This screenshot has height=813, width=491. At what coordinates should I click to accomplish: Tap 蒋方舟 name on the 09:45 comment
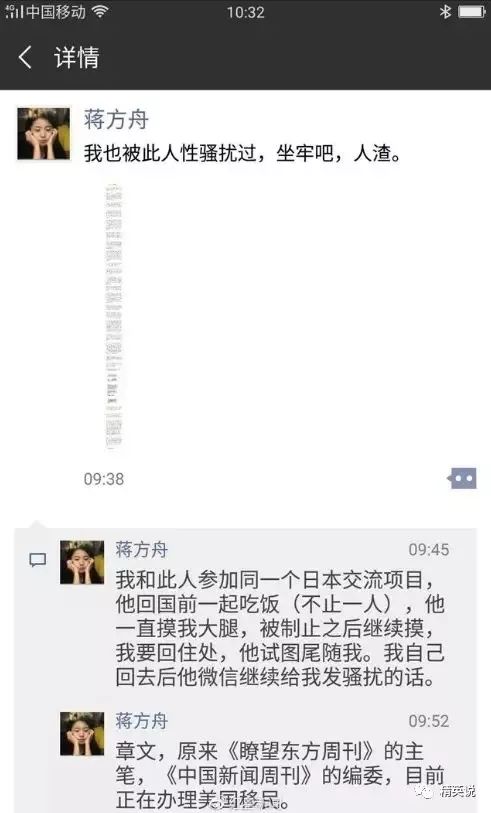(x=142, y=549)
